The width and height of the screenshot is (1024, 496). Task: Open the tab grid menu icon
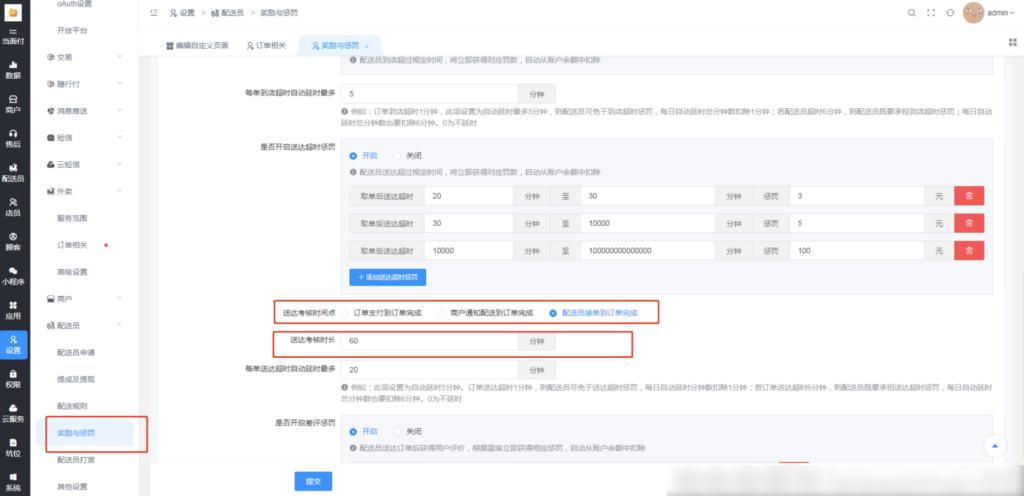click(1013, 42)
